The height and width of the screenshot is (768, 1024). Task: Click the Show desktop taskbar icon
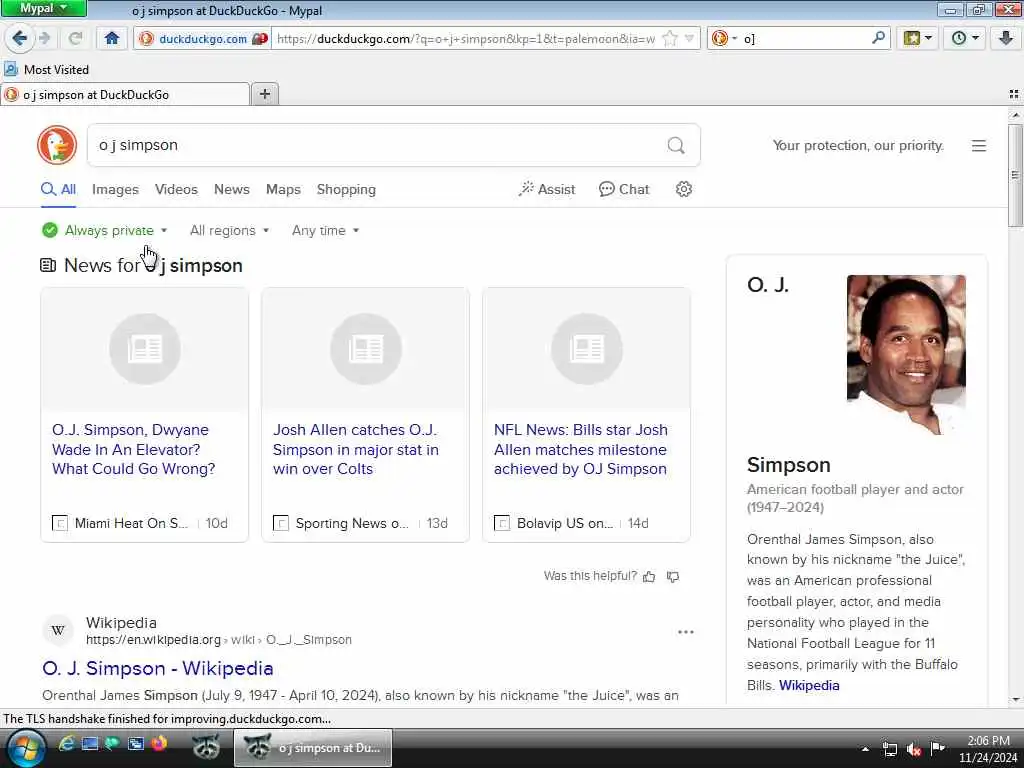[x=89, y=743]
